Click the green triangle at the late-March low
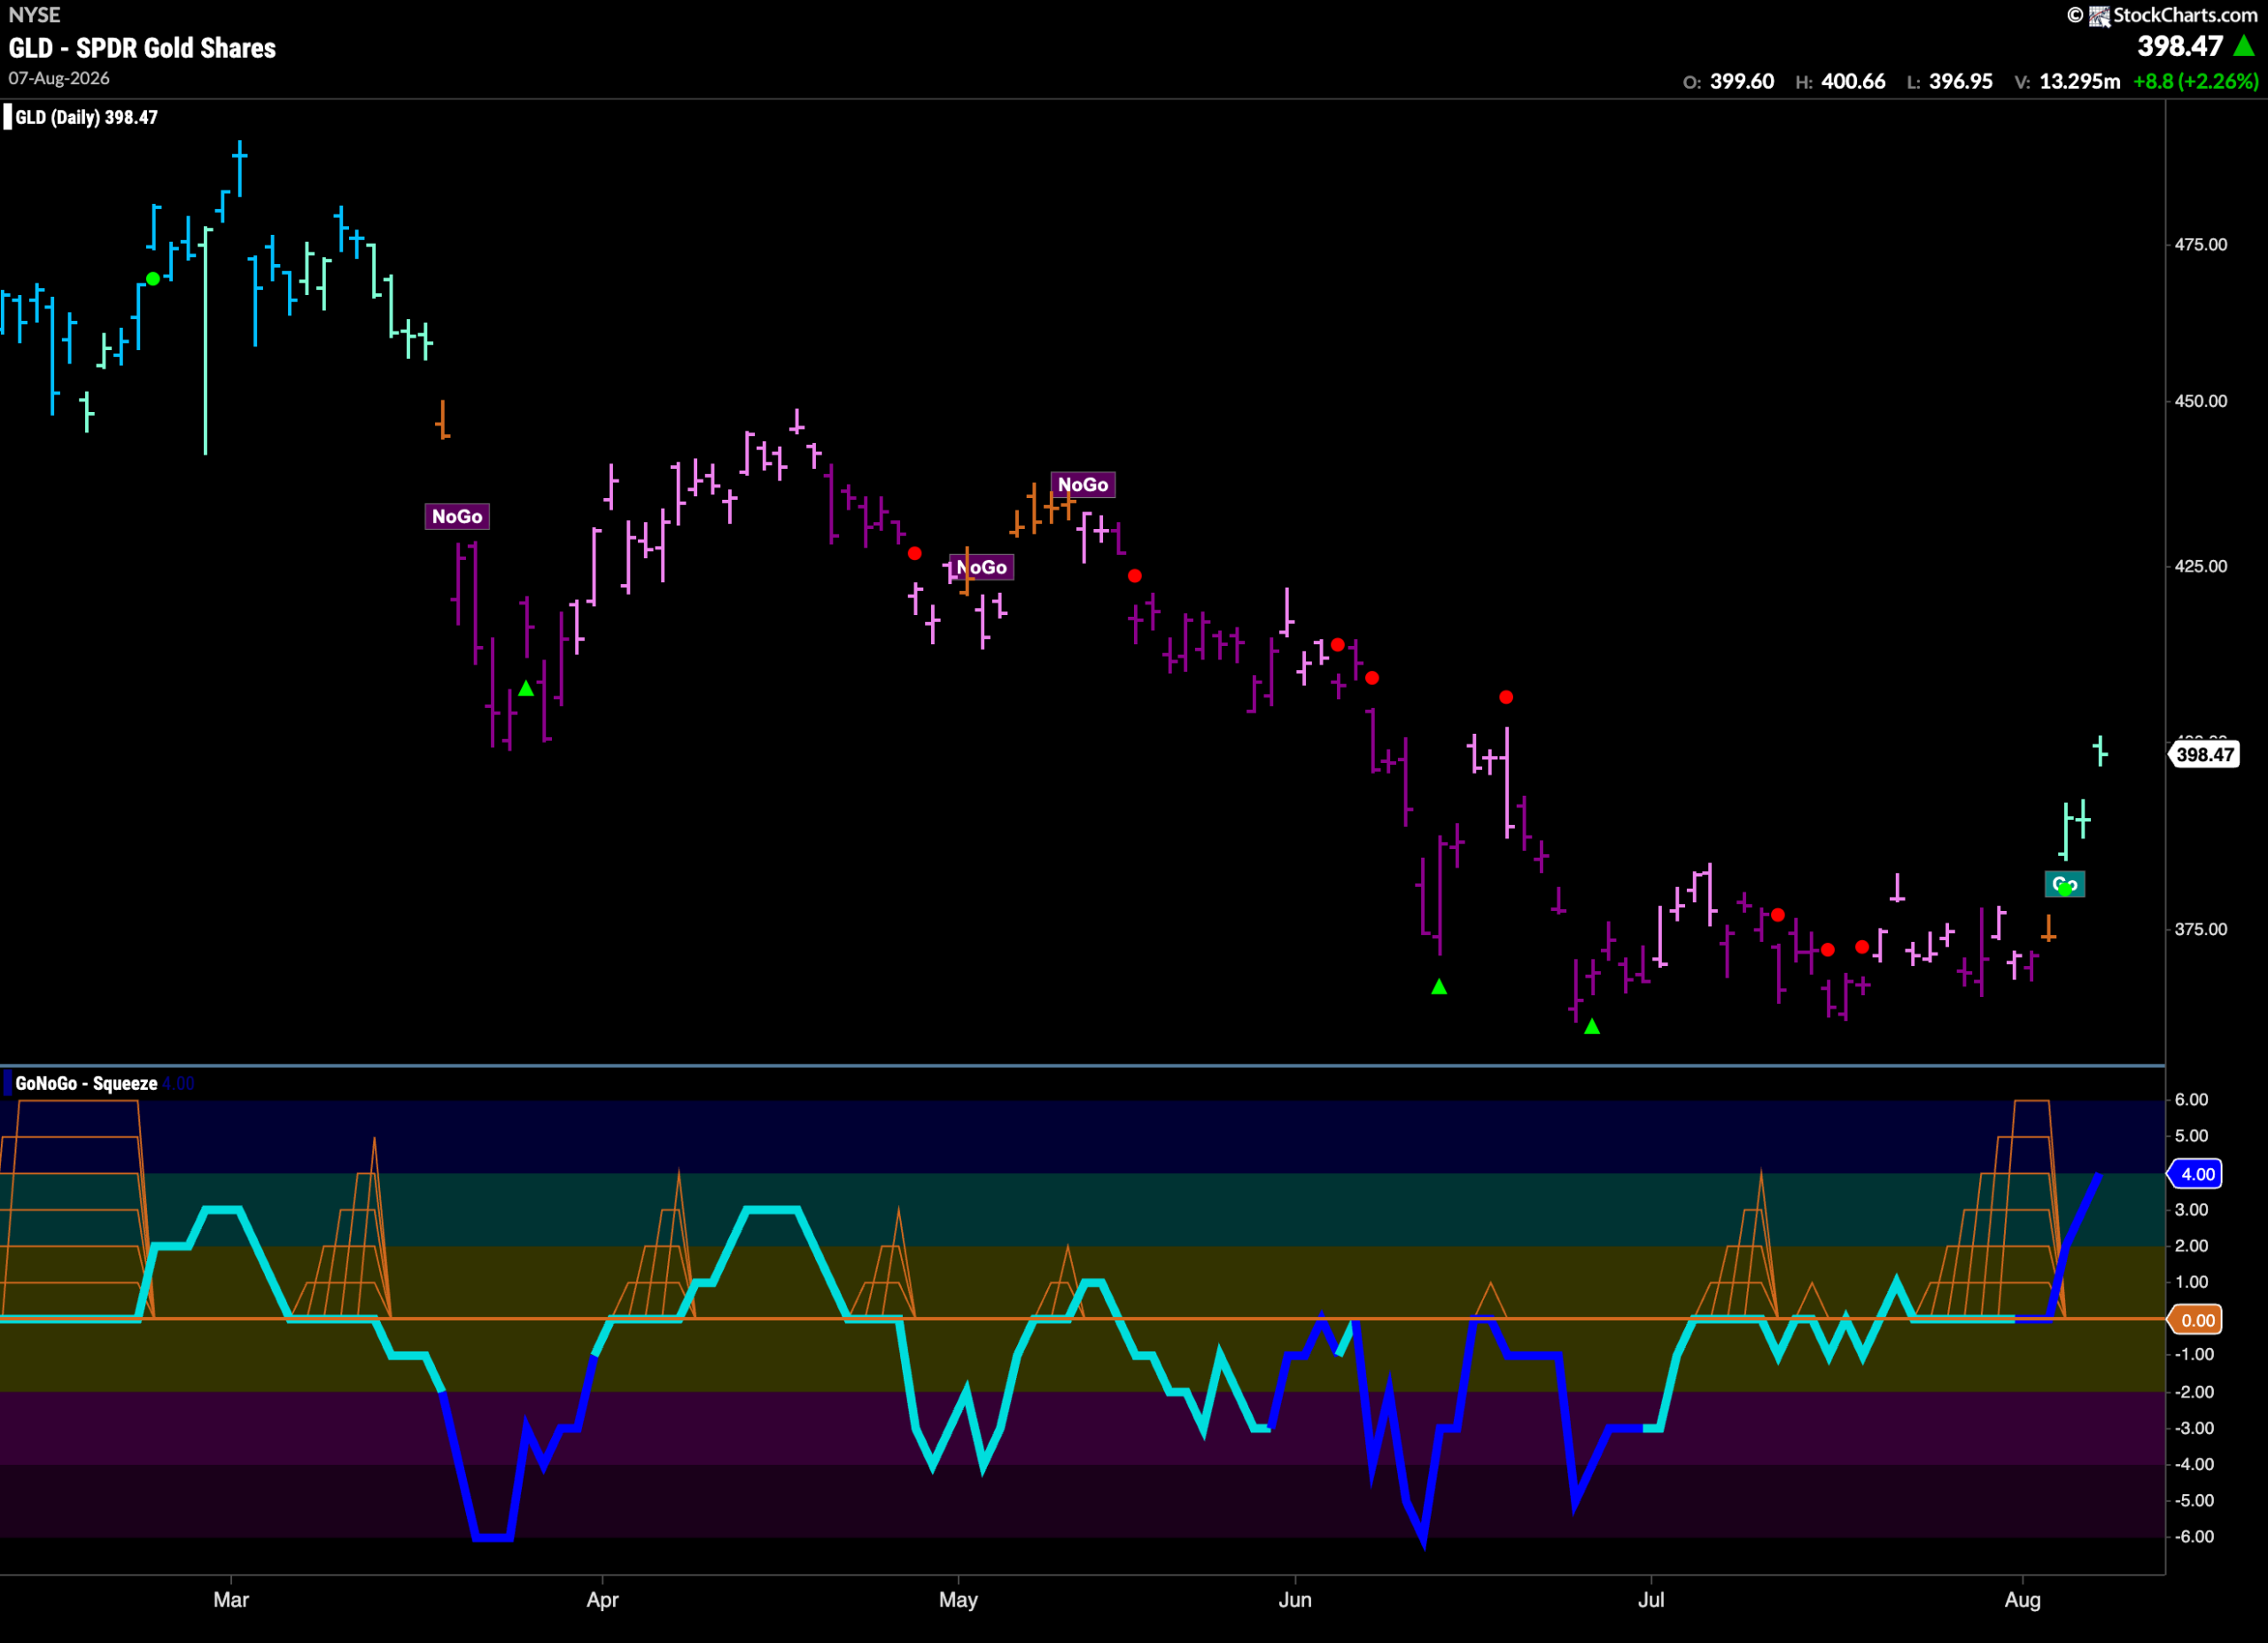 click(x=526, y=689)
